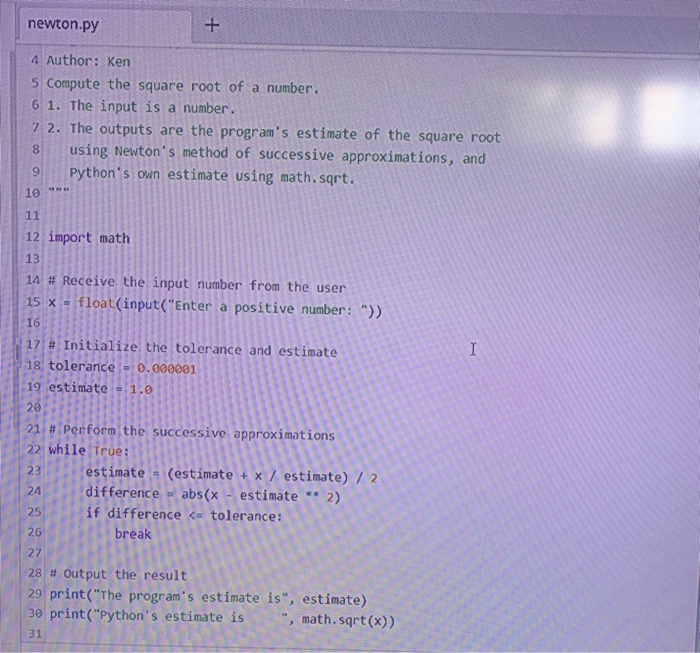Click the word 'tolerance' on line 18
Screen dimensions: 700x653
click(x=82, y=366)
